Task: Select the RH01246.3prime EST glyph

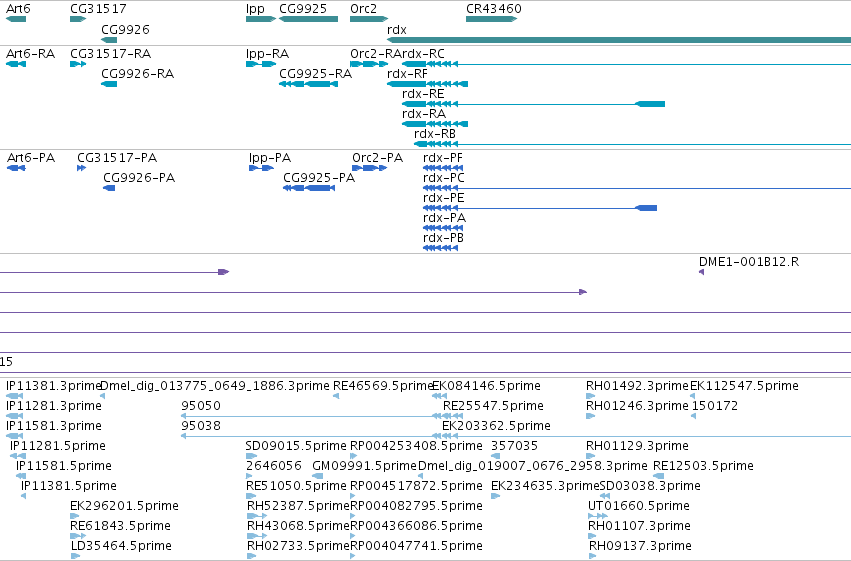Action: (590, 416)
